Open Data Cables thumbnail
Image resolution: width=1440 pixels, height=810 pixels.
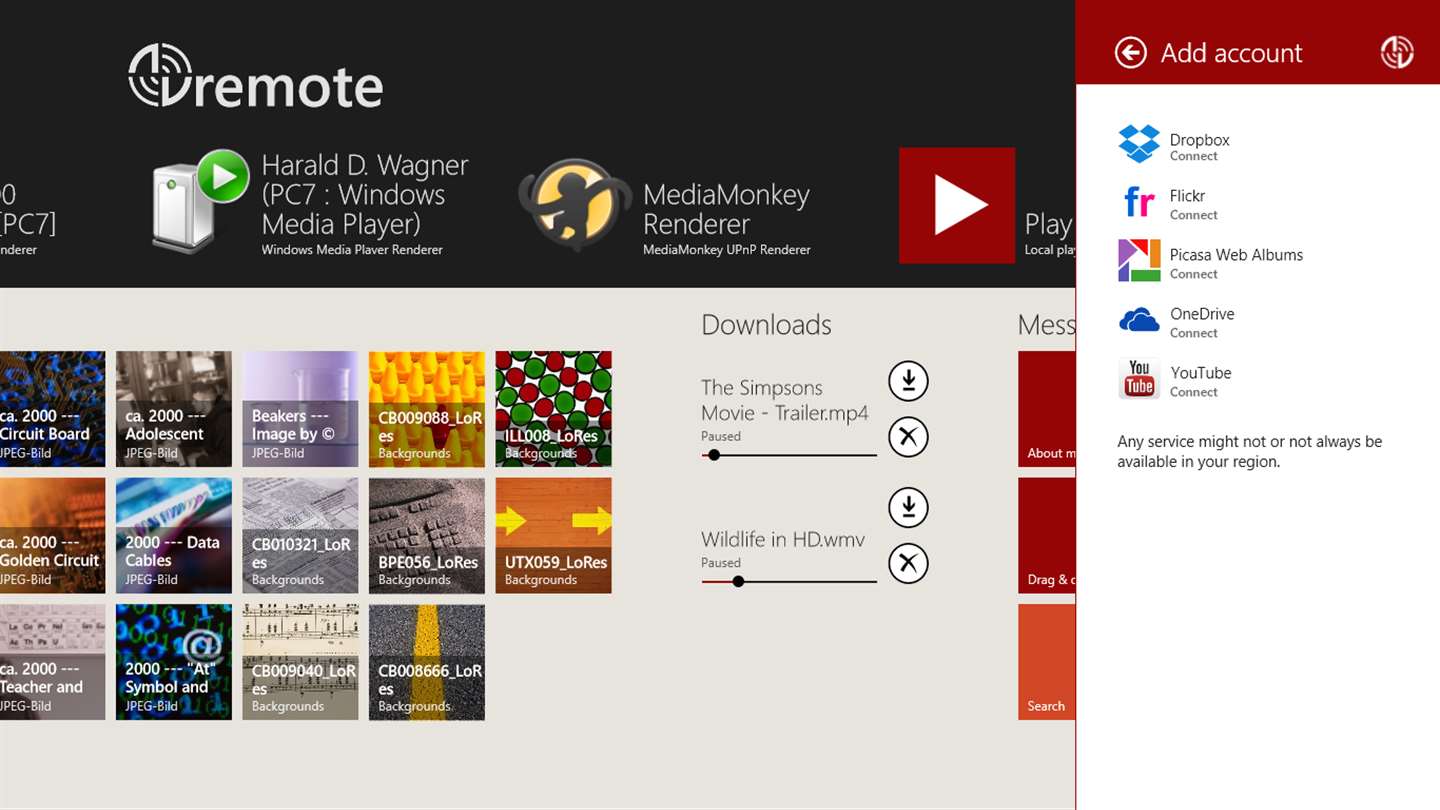pyautogui.click(x=174, y=535)
